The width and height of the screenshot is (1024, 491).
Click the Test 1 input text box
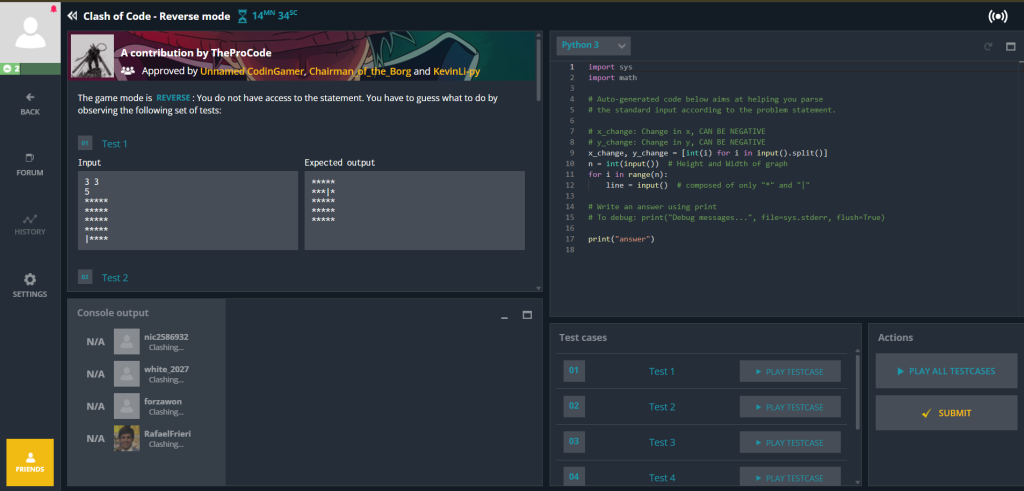point(188,210)
